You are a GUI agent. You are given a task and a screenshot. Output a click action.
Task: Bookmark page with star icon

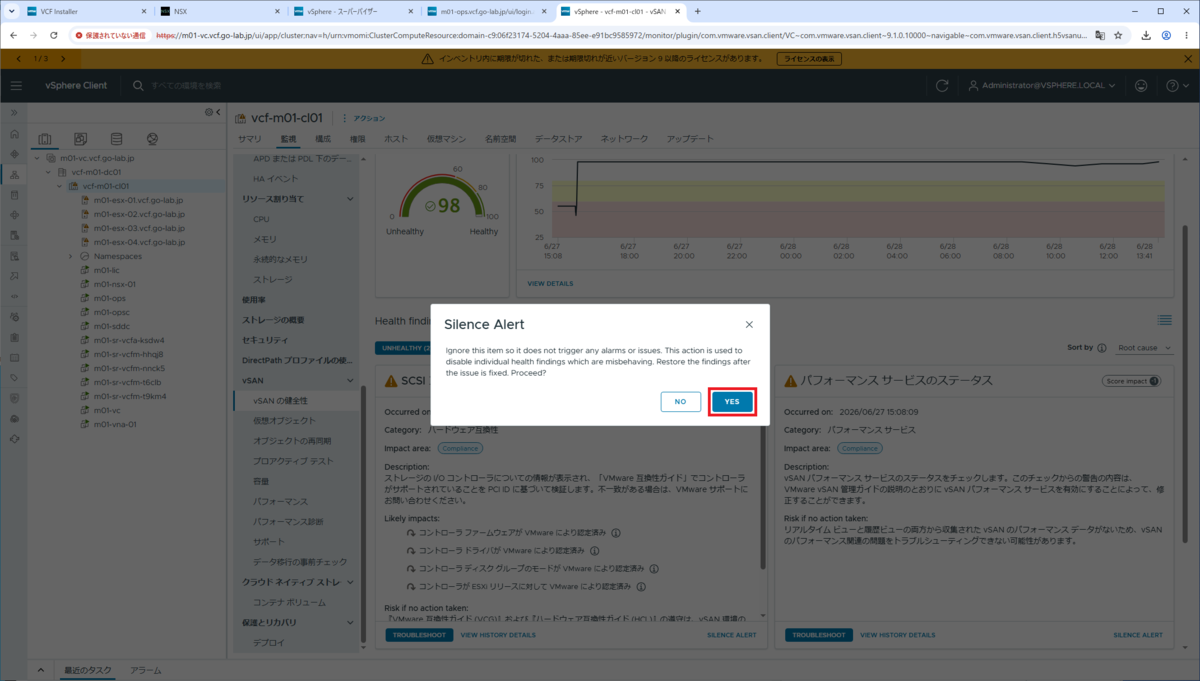pyautogui.click(x=1118, y=34)
